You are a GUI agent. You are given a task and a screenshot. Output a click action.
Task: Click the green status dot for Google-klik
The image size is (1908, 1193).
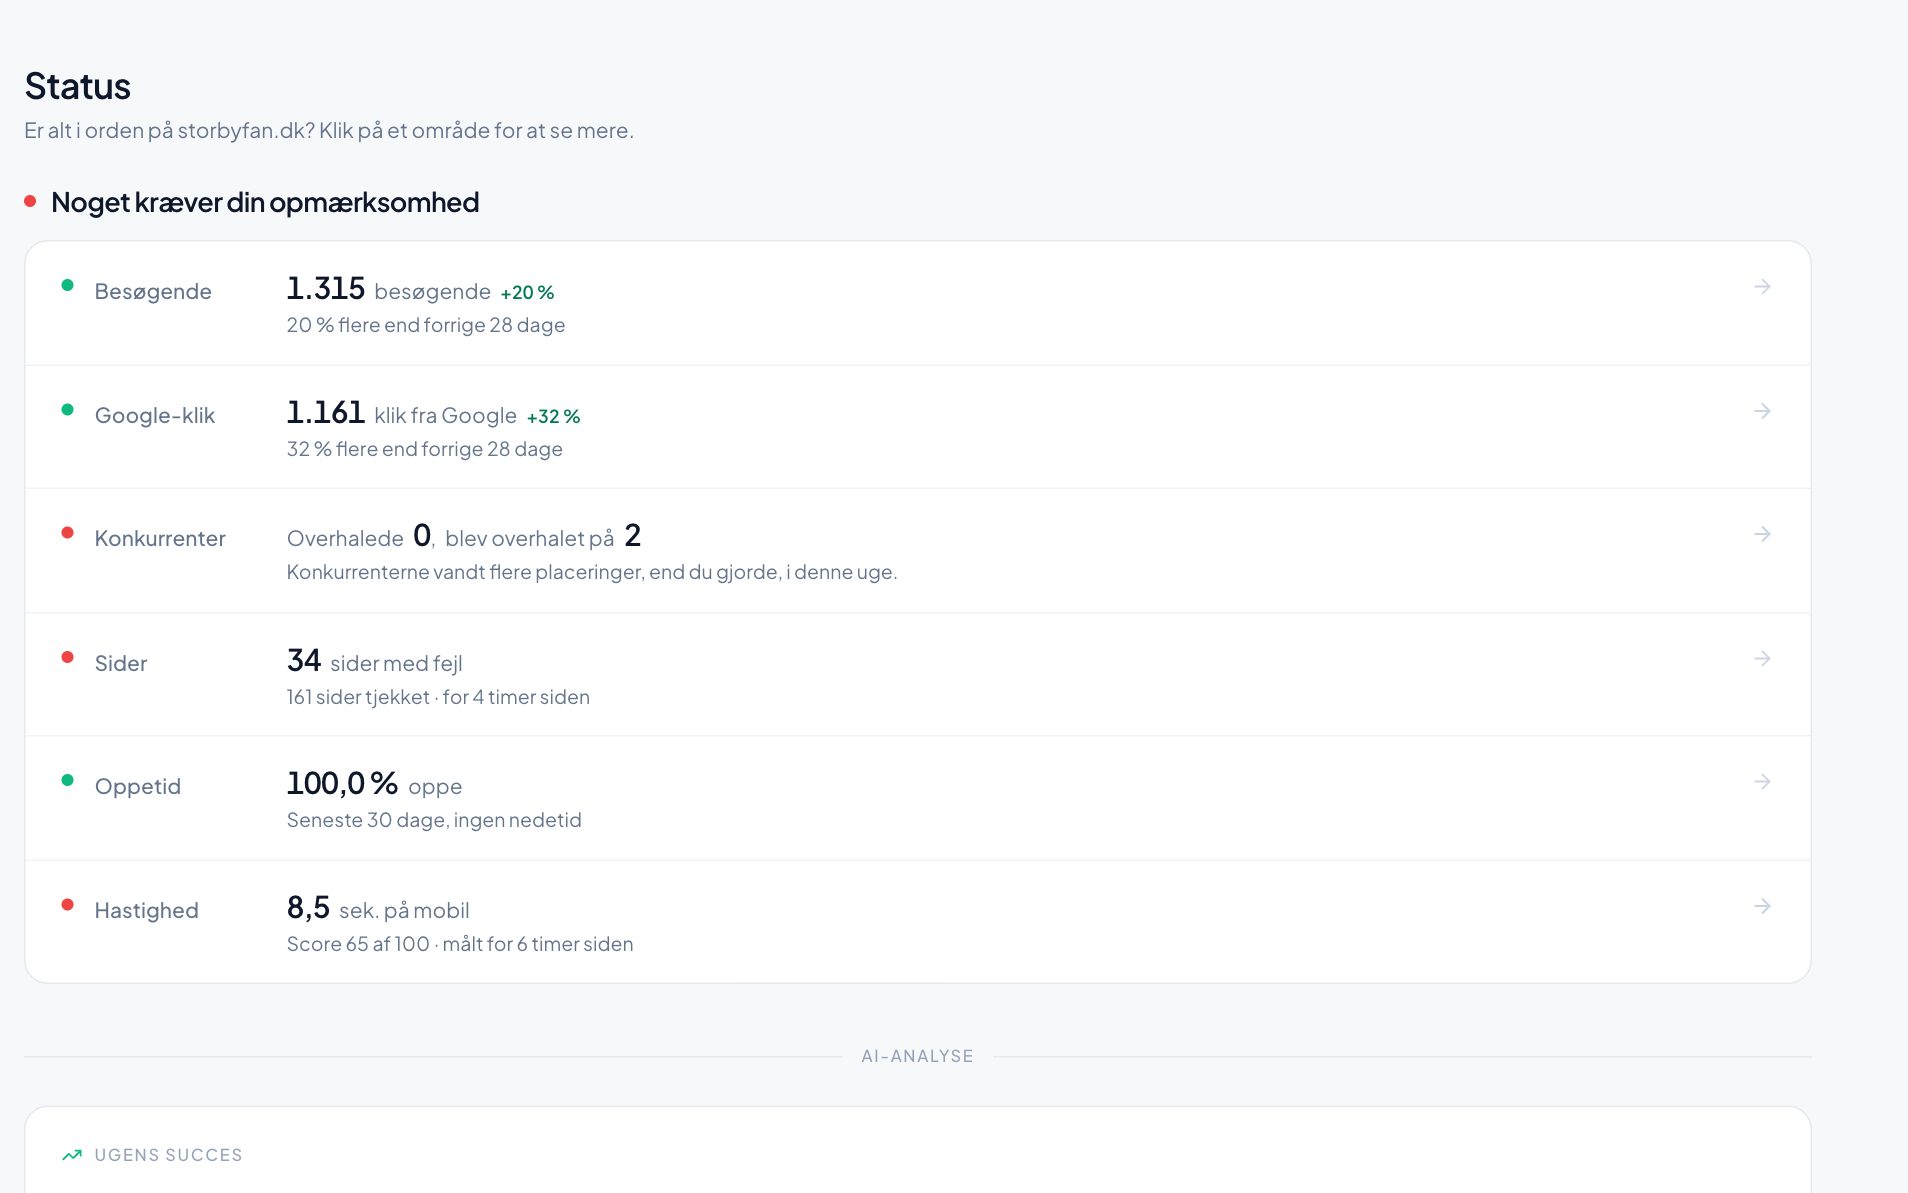67,409
